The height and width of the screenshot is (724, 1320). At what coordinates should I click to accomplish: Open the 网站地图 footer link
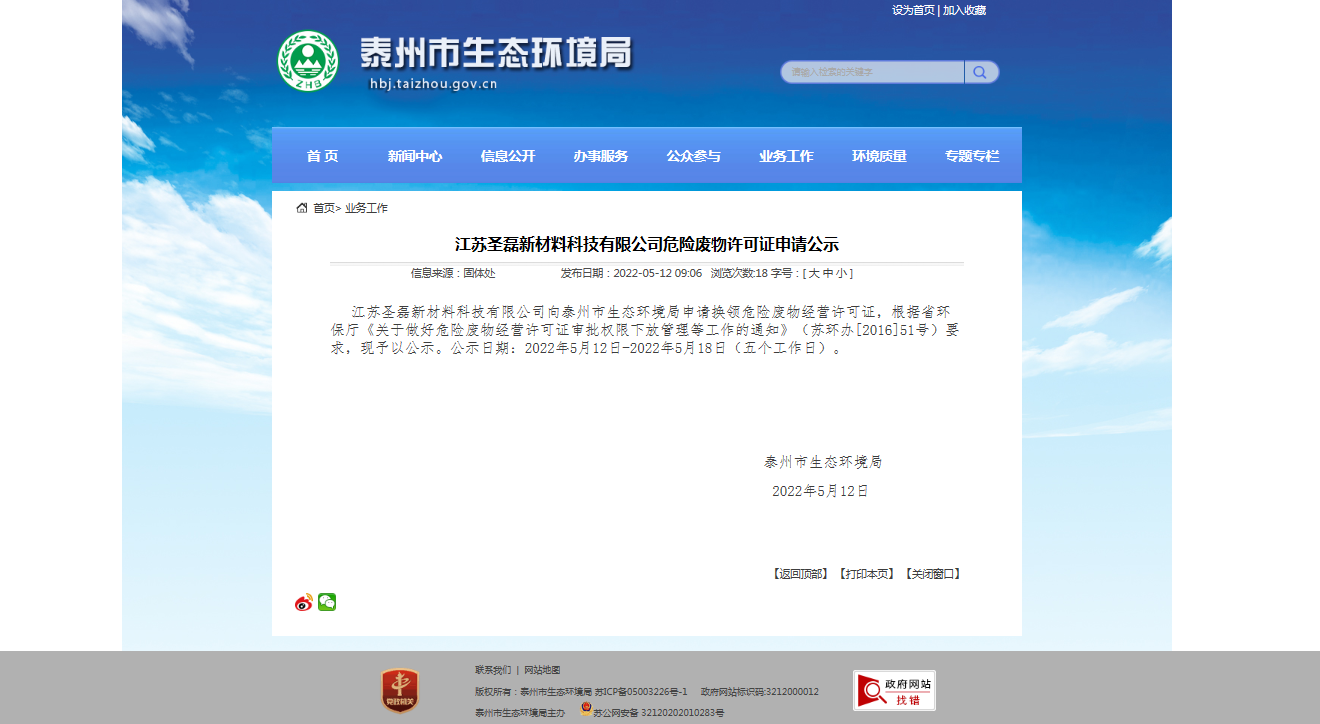point(542,670)
